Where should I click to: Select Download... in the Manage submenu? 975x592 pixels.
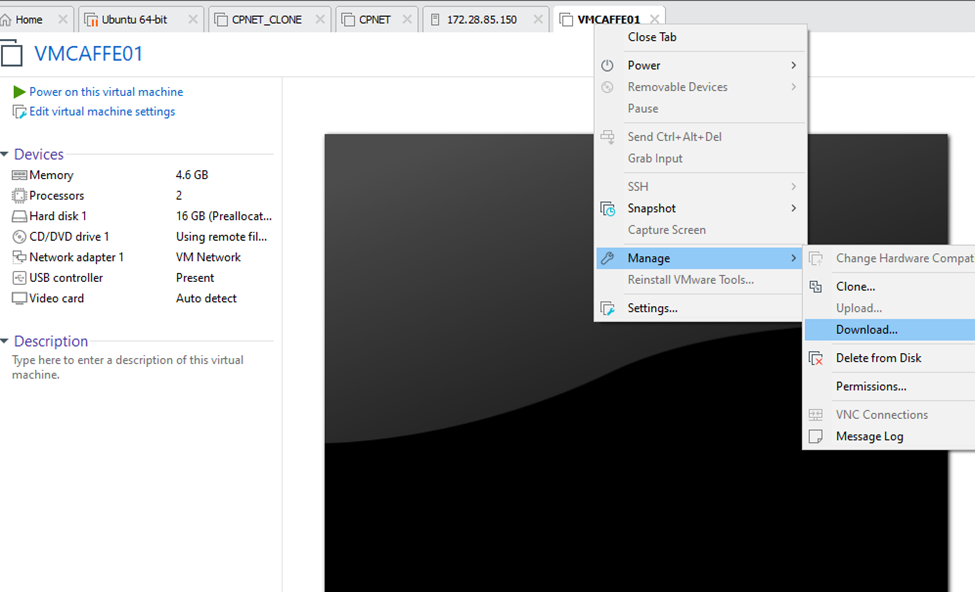[x=890, y=330]
